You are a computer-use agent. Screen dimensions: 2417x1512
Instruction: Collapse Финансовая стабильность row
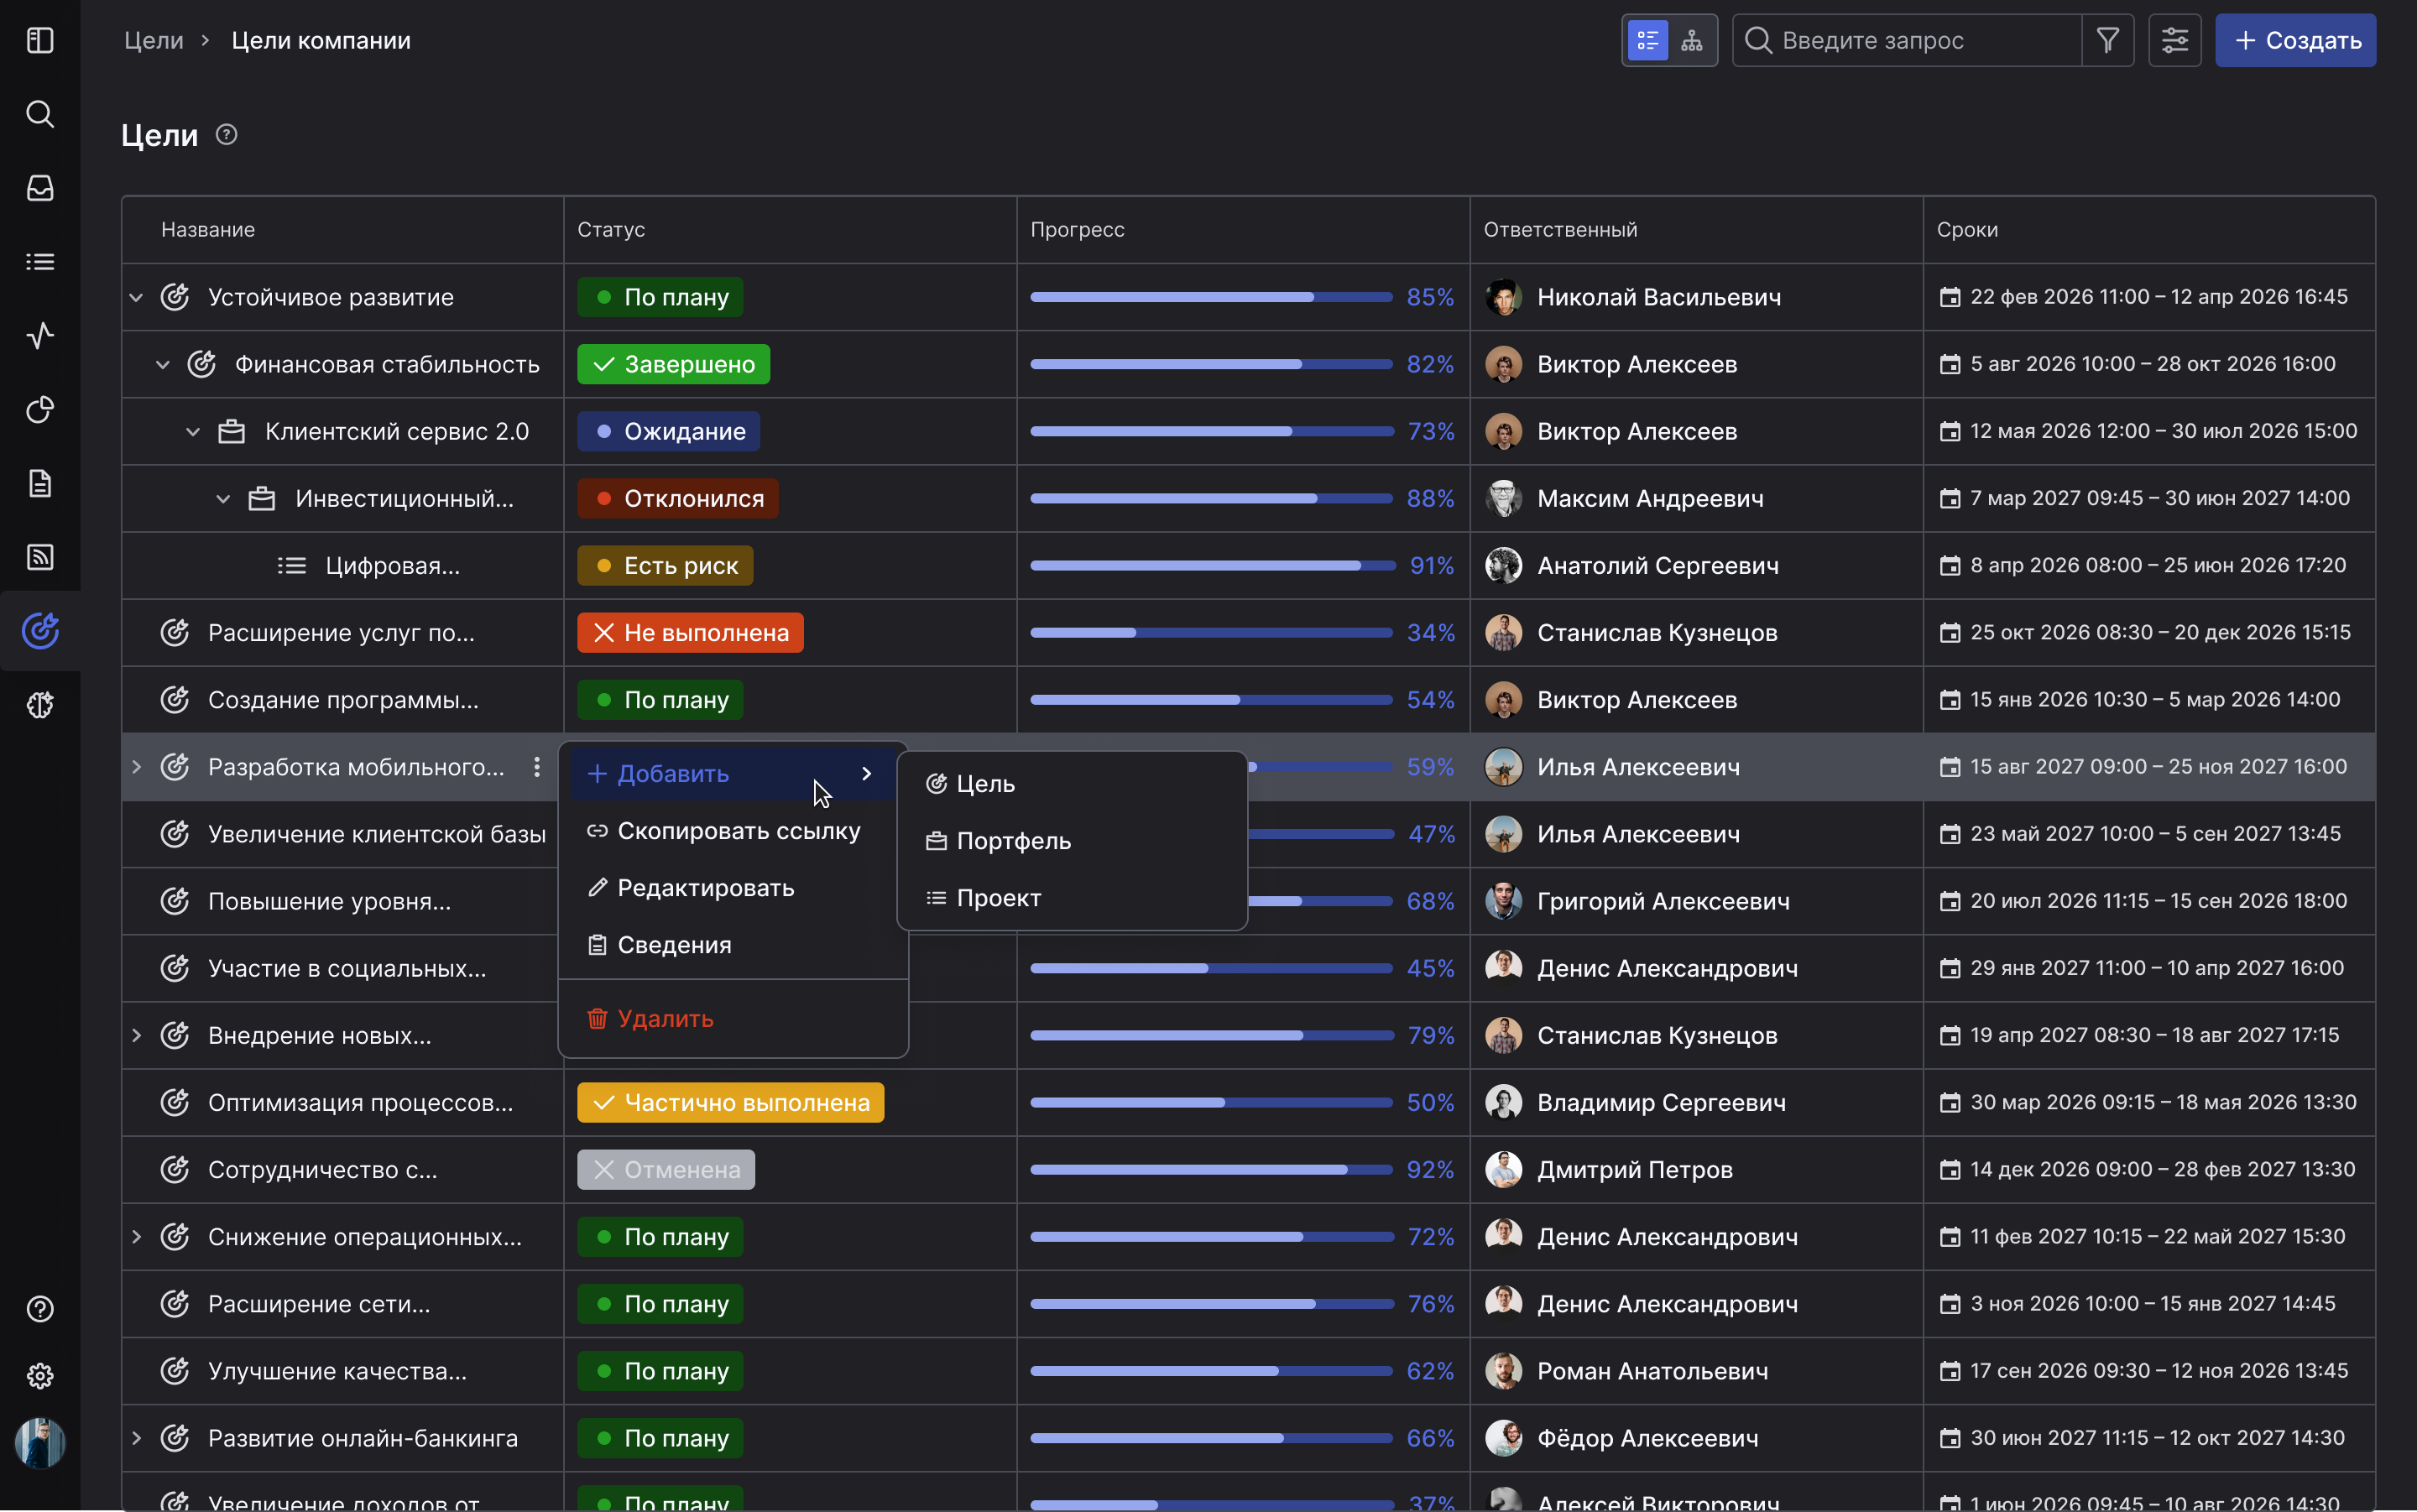point(163,364)
